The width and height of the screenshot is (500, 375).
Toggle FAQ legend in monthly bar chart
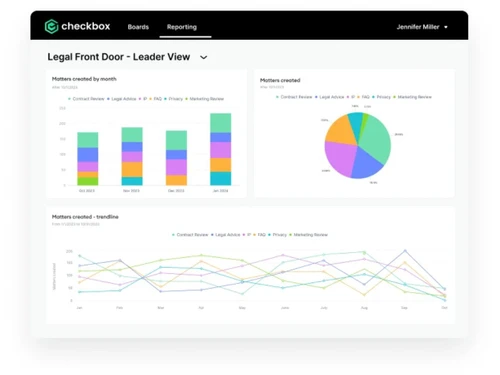[156, 99]
